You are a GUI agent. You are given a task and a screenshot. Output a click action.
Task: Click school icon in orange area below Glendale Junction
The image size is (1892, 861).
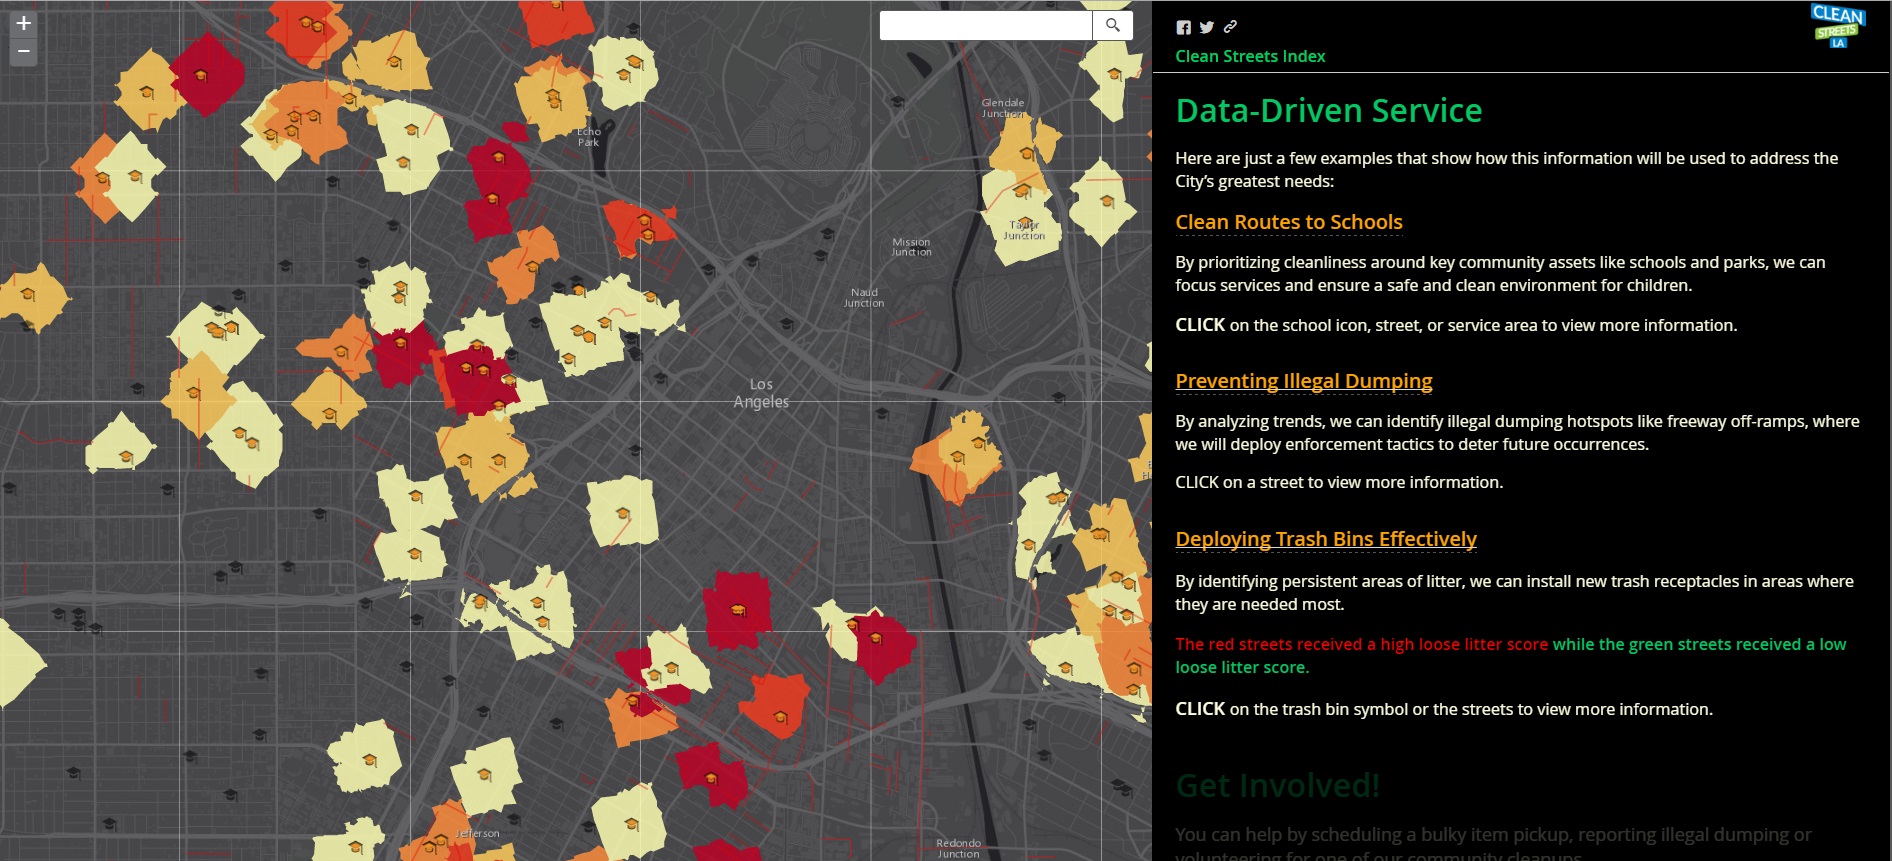click(1027, 152)
